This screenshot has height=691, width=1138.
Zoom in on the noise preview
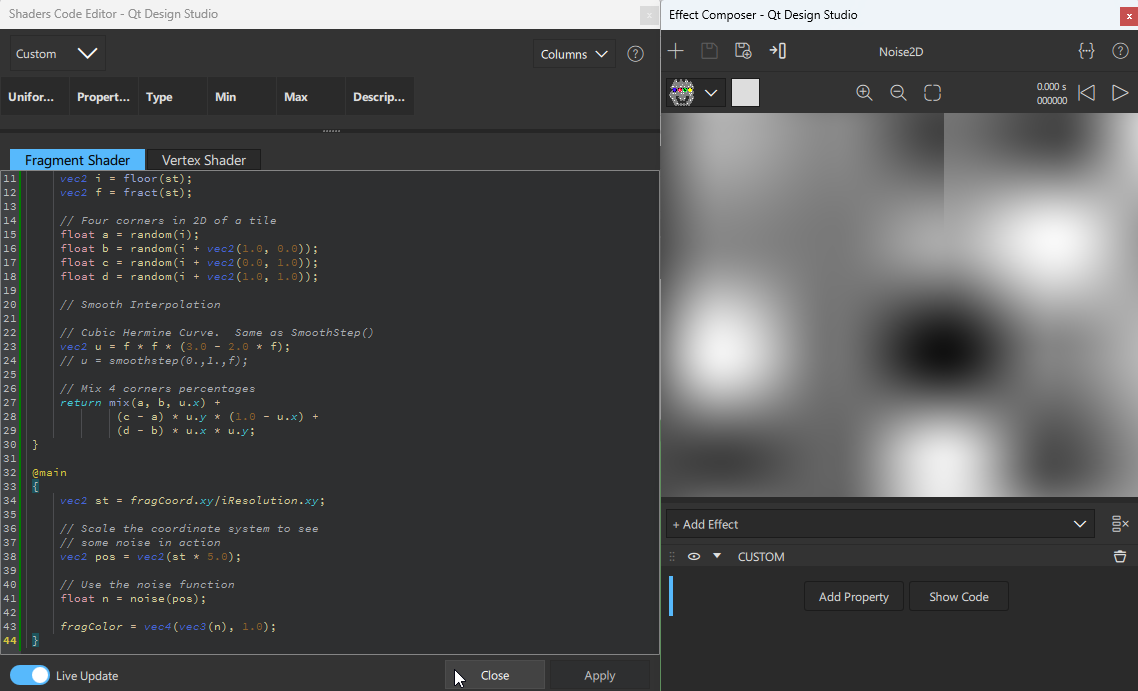[x=864, y=92]
